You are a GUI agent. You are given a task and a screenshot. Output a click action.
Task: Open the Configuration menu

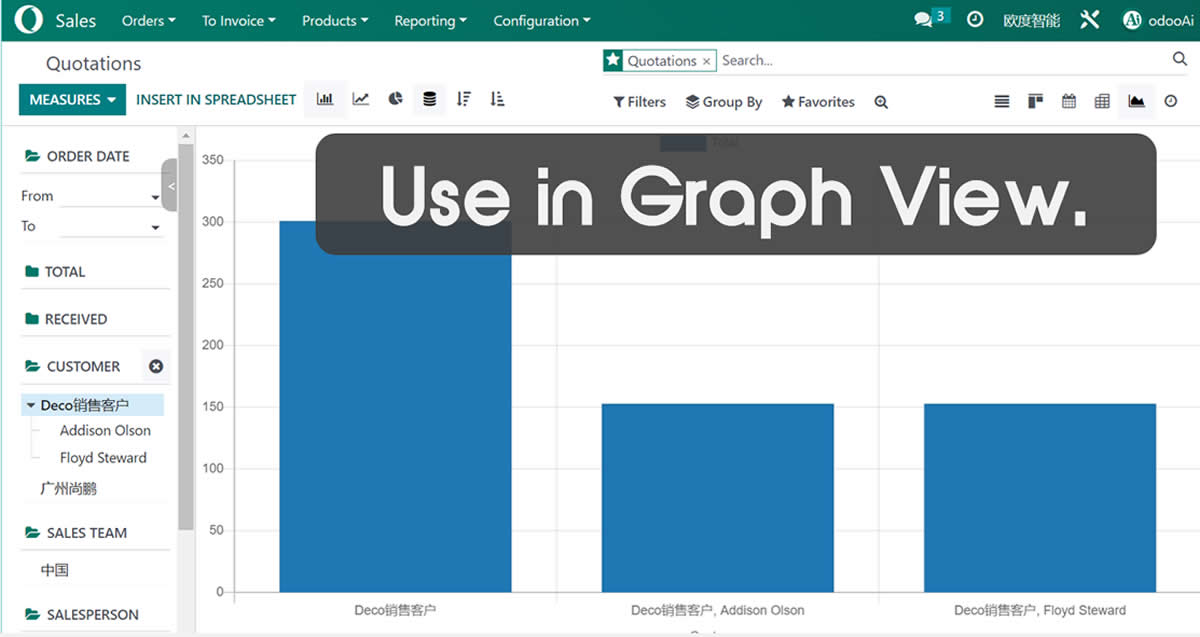(541, 20)
